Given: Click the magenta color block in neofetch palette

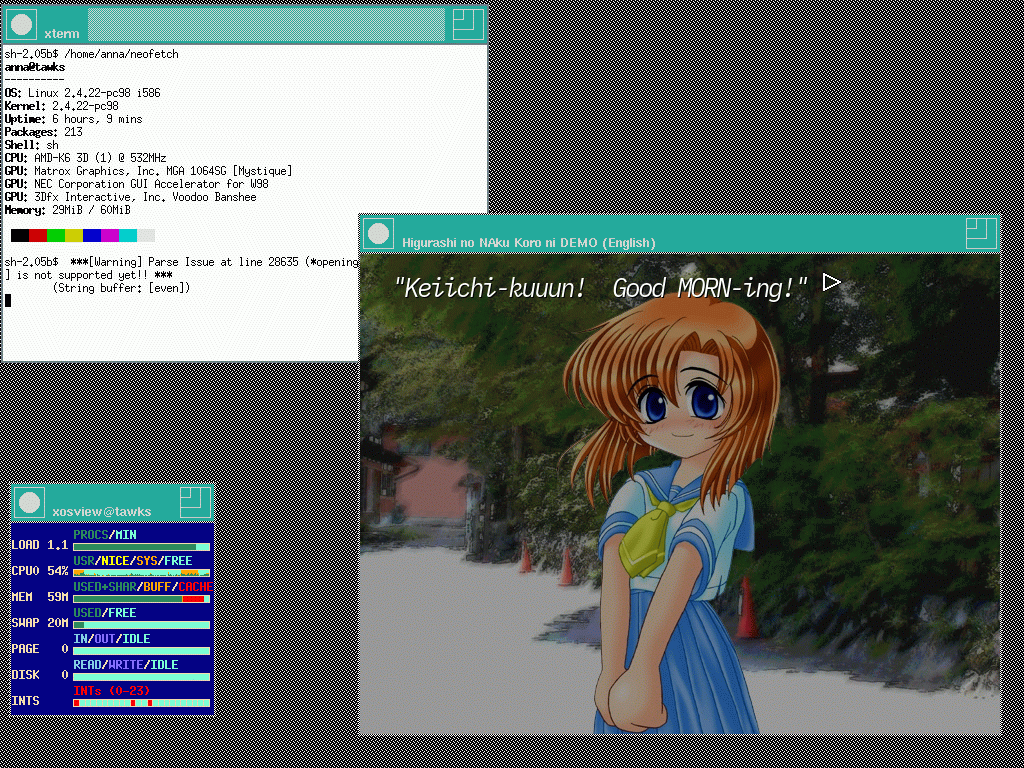Looking at the screenshot, I should 110,235.
